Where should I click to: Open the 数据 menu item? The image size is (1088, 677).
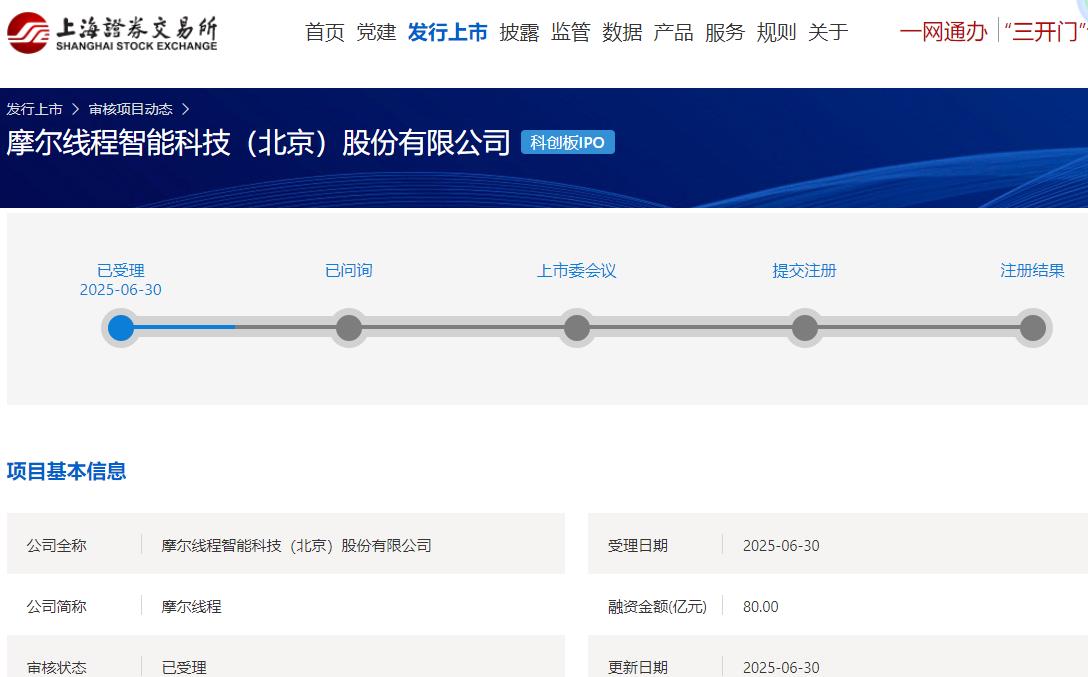(622, 32)
